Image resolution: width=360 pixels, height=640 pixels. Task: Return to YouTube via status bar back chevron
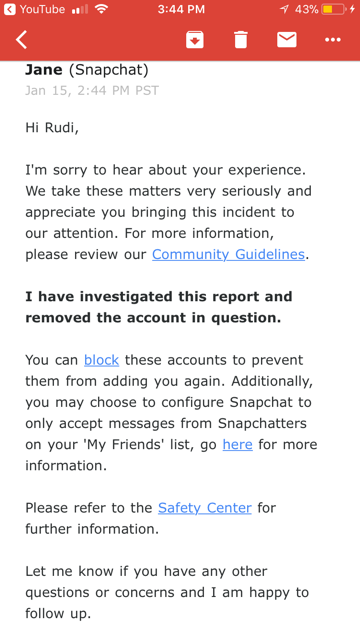point(10,9)
